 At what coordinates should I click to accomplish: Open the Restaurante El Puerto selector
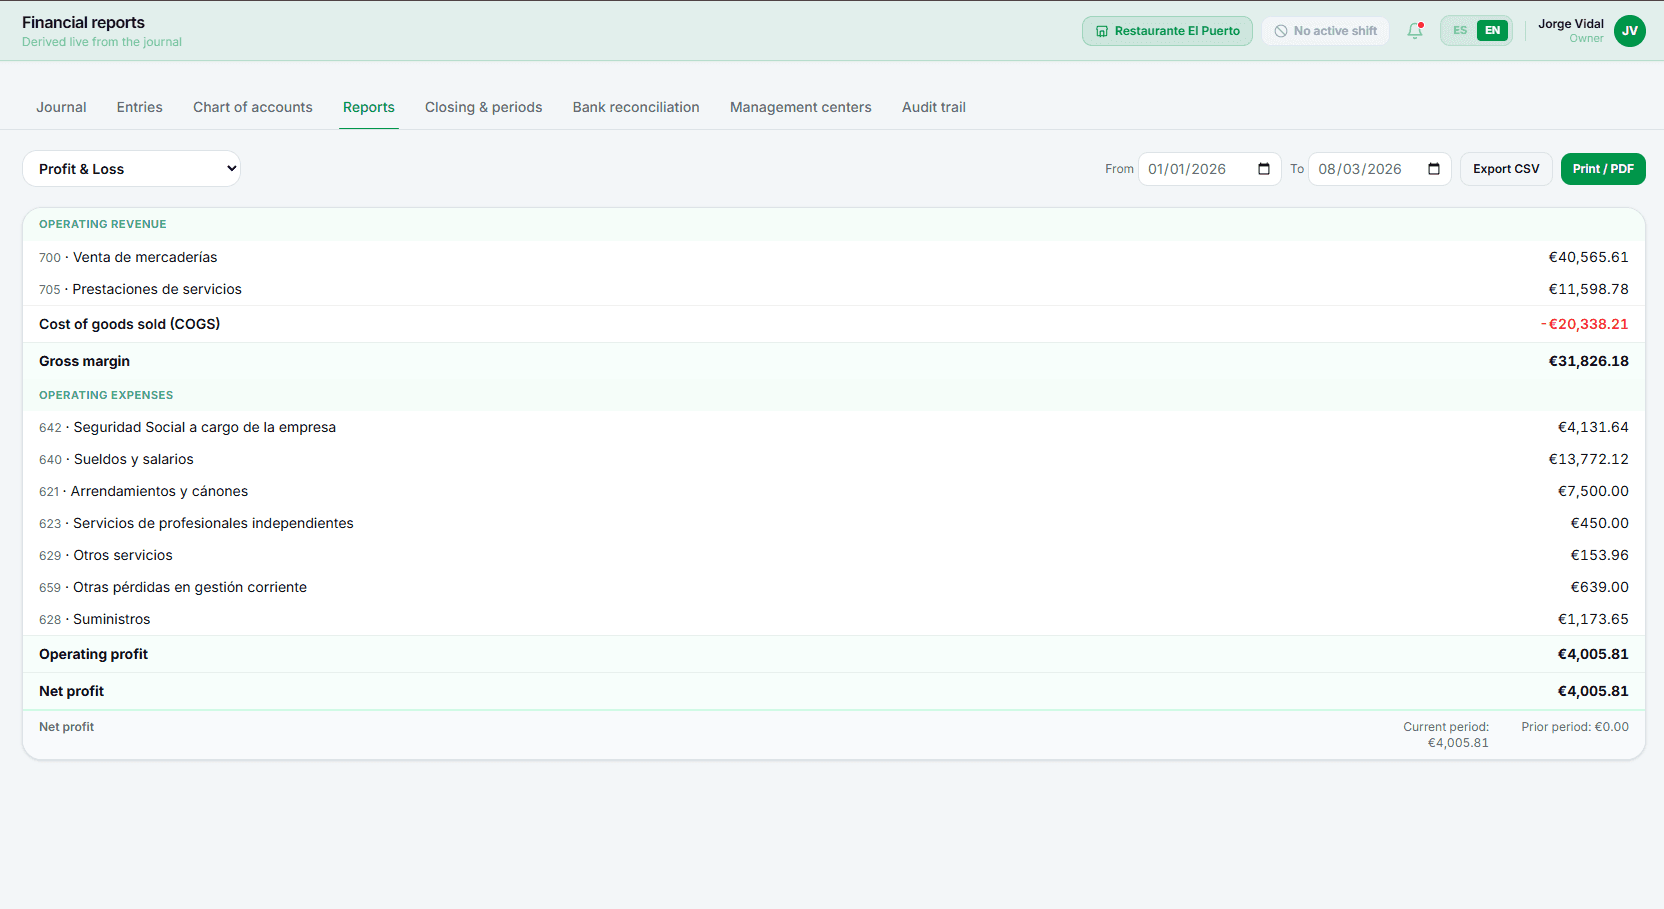(1167, 31)
